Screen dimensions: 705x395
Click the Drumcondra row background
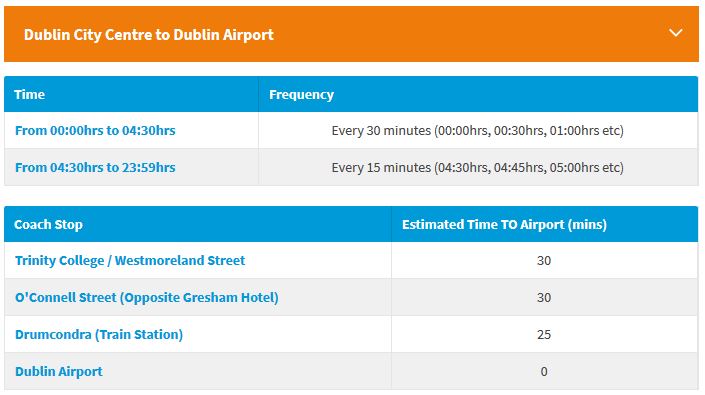351,334
